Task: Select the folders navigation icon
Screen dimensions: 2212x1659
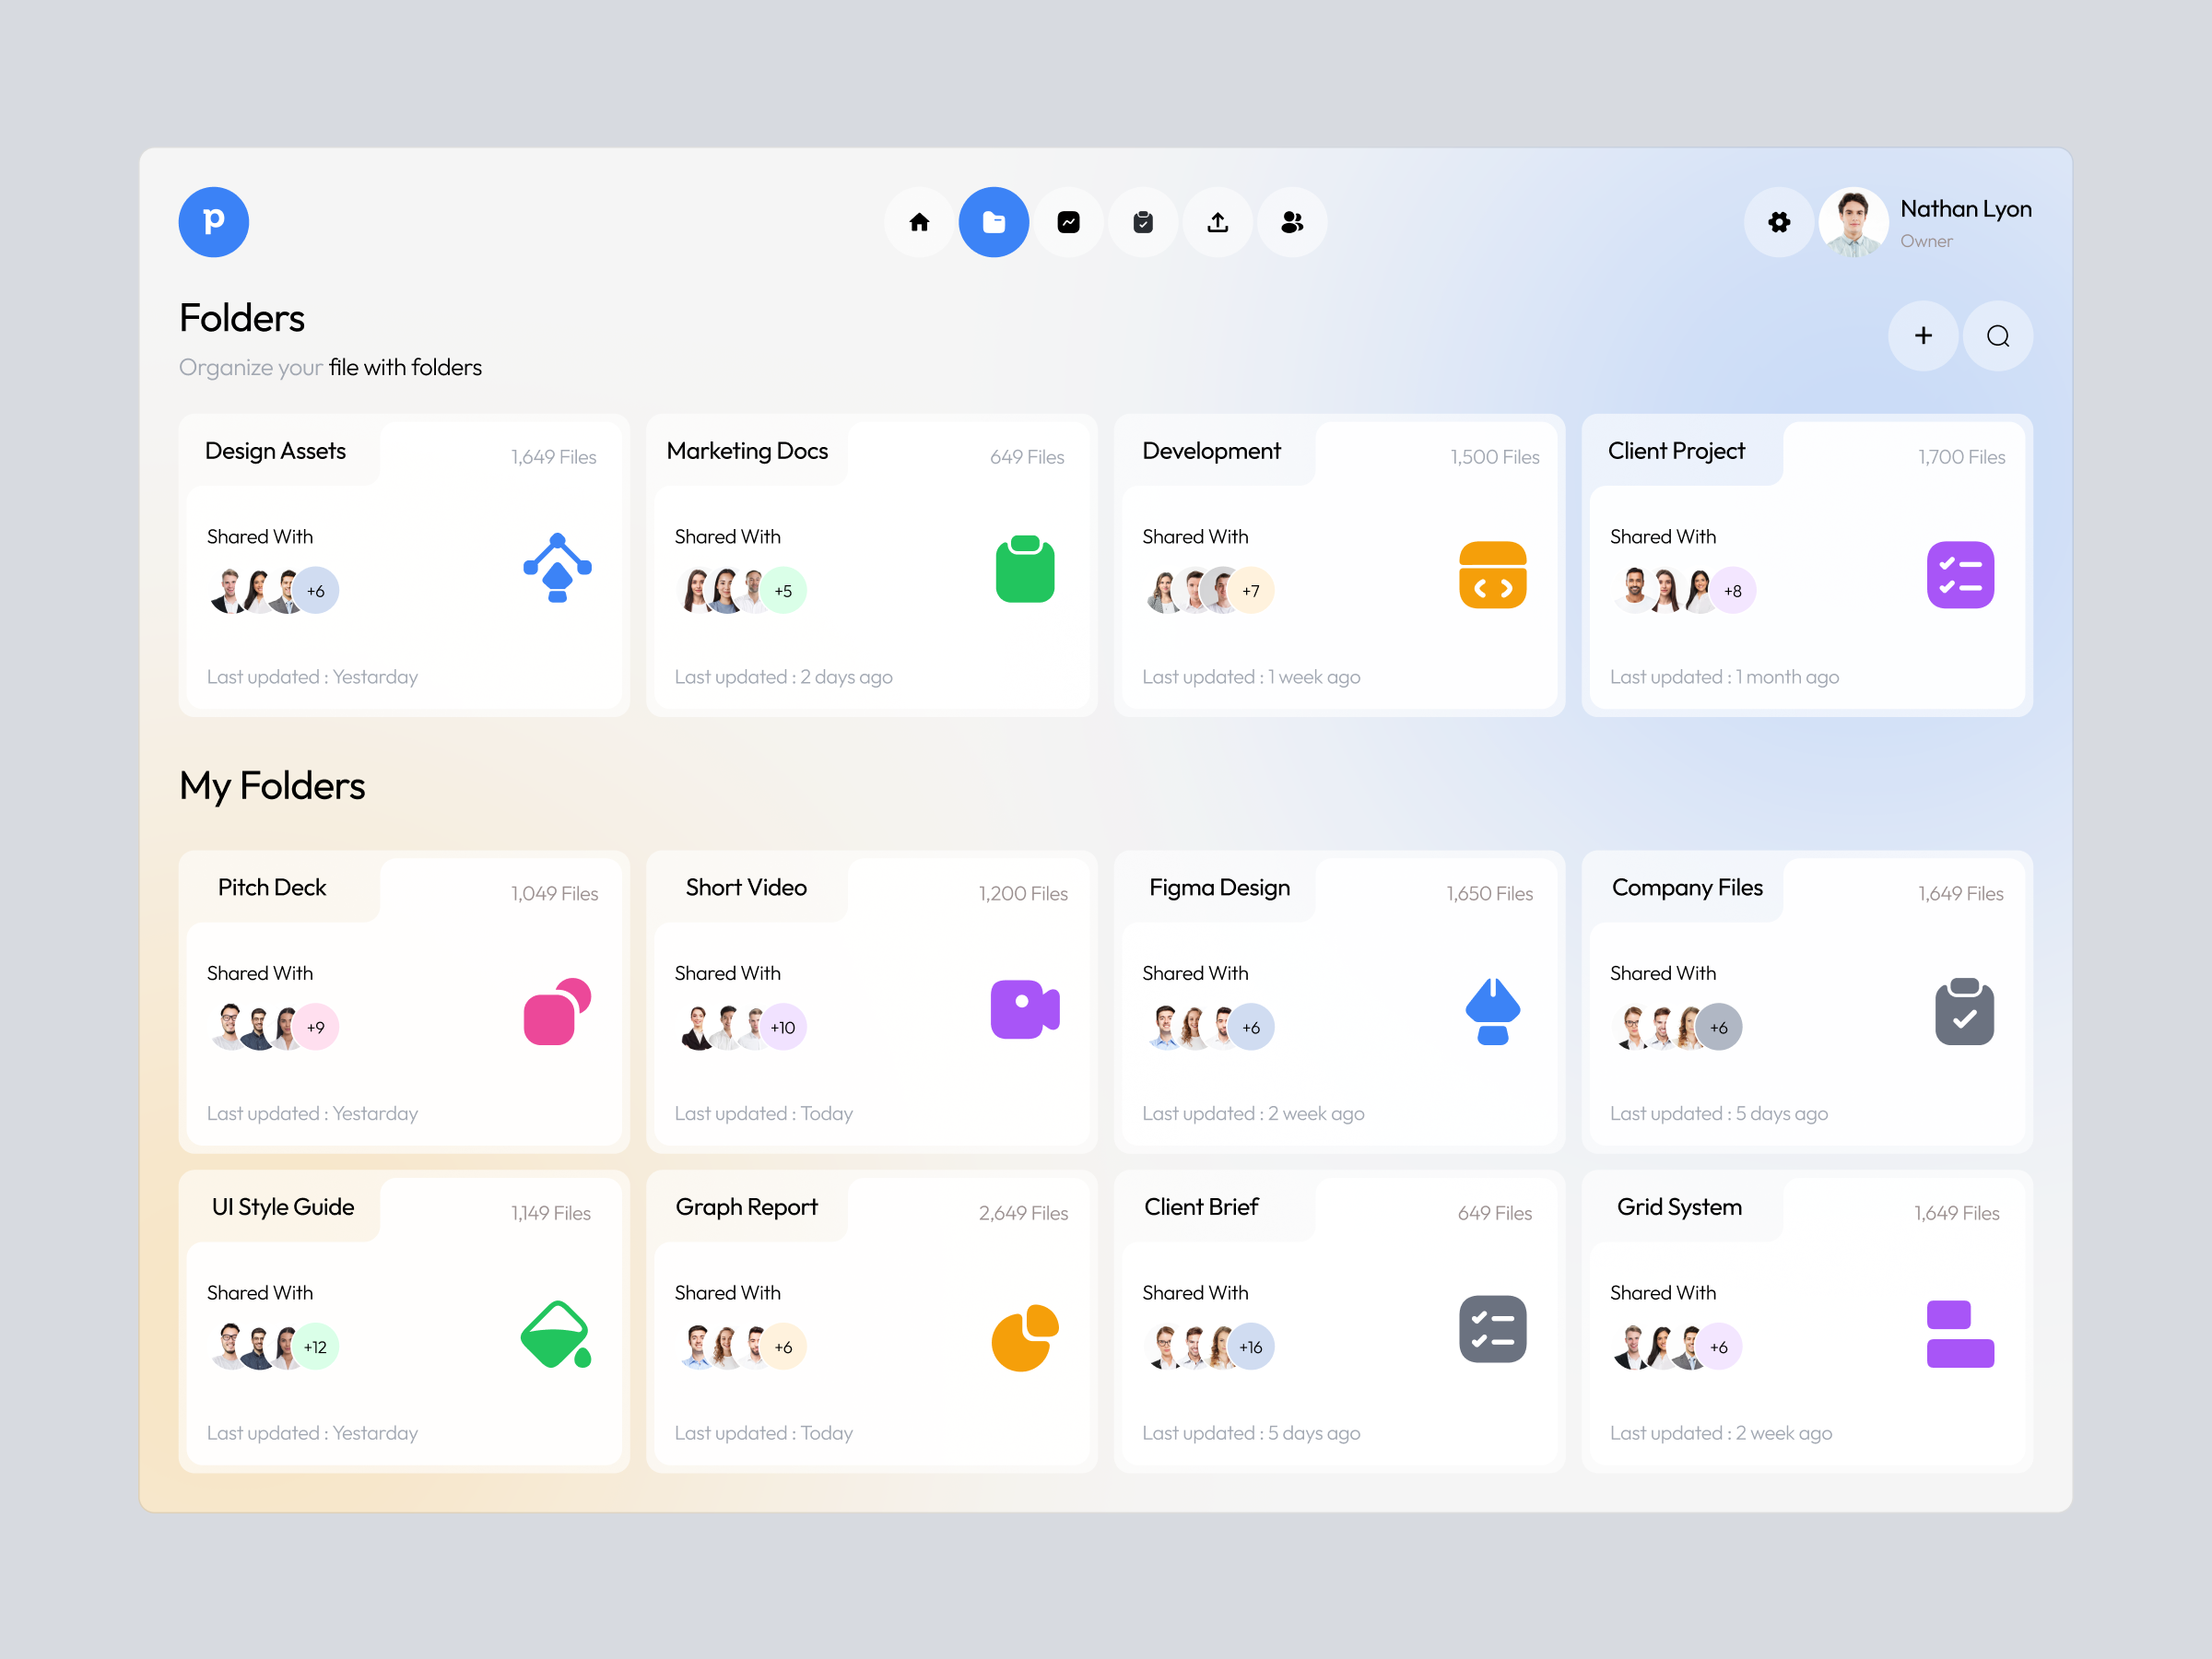Action: [994, 222]
